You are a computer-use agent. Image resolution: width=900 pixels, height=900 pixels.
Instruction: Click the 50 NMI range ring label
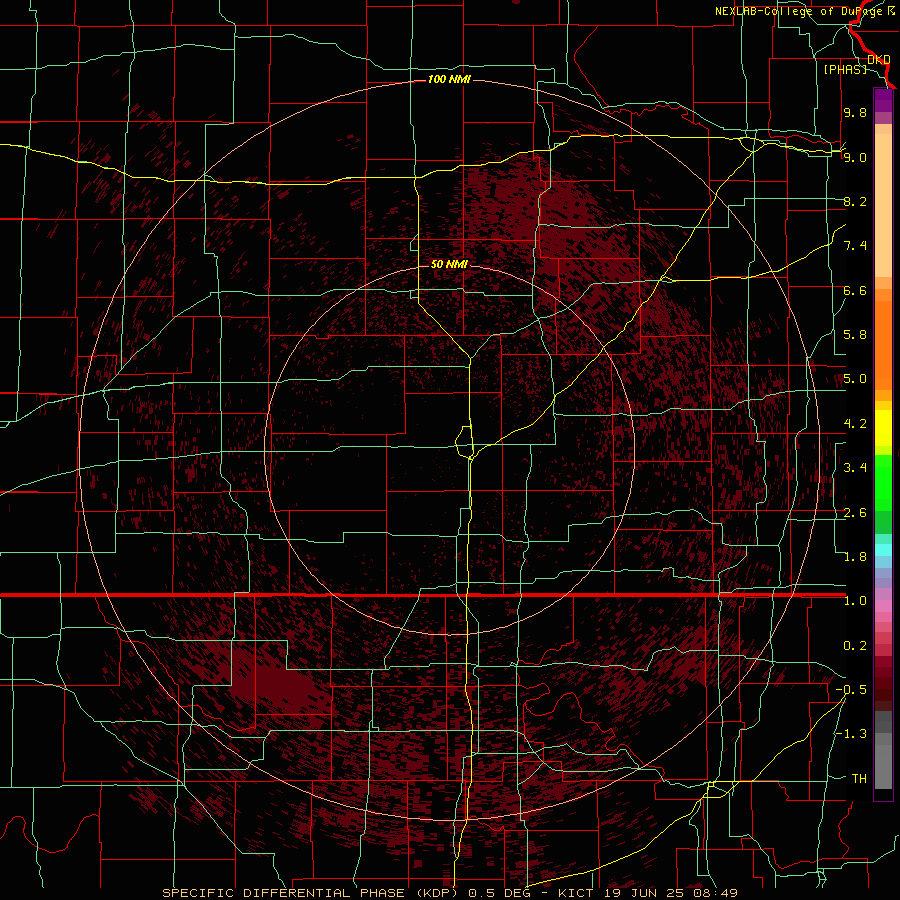coord(449,264)
